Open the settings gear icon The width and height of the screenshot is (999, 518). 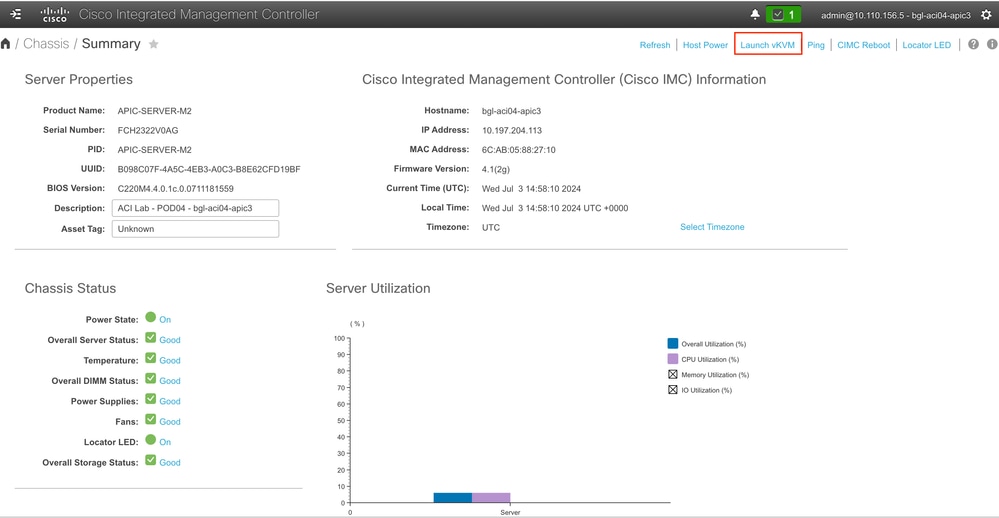click(x=987, y=15)
